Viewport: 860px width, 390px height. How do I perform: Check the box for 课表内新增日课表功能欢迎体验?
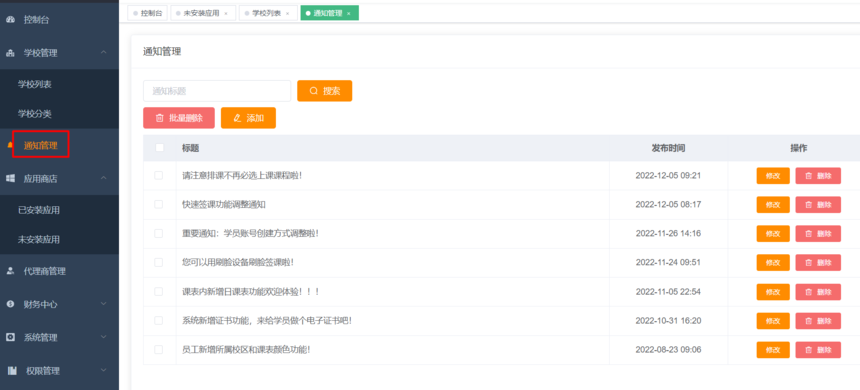[159, 291]
